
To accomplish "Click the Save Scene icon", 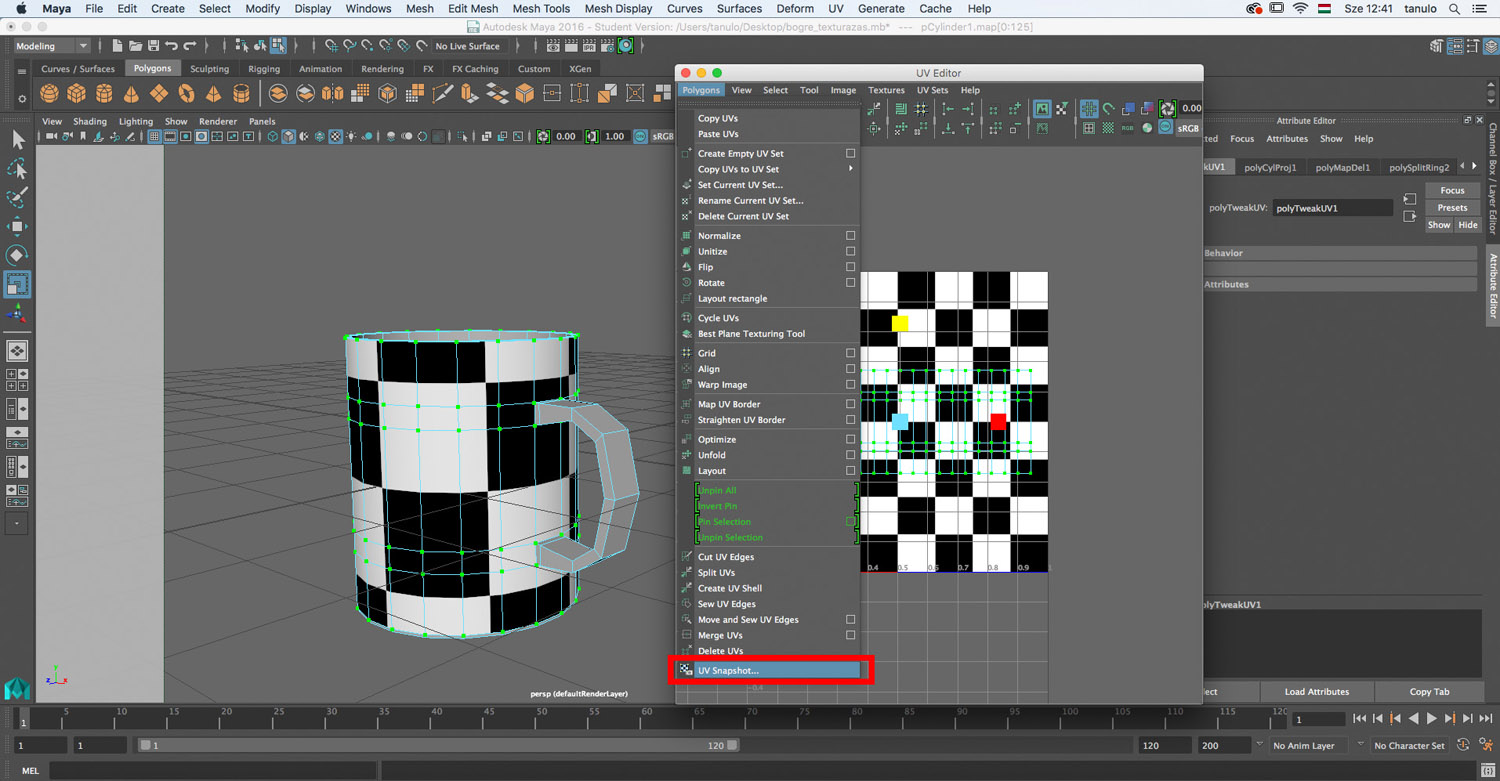I will (x=153, y=46).
